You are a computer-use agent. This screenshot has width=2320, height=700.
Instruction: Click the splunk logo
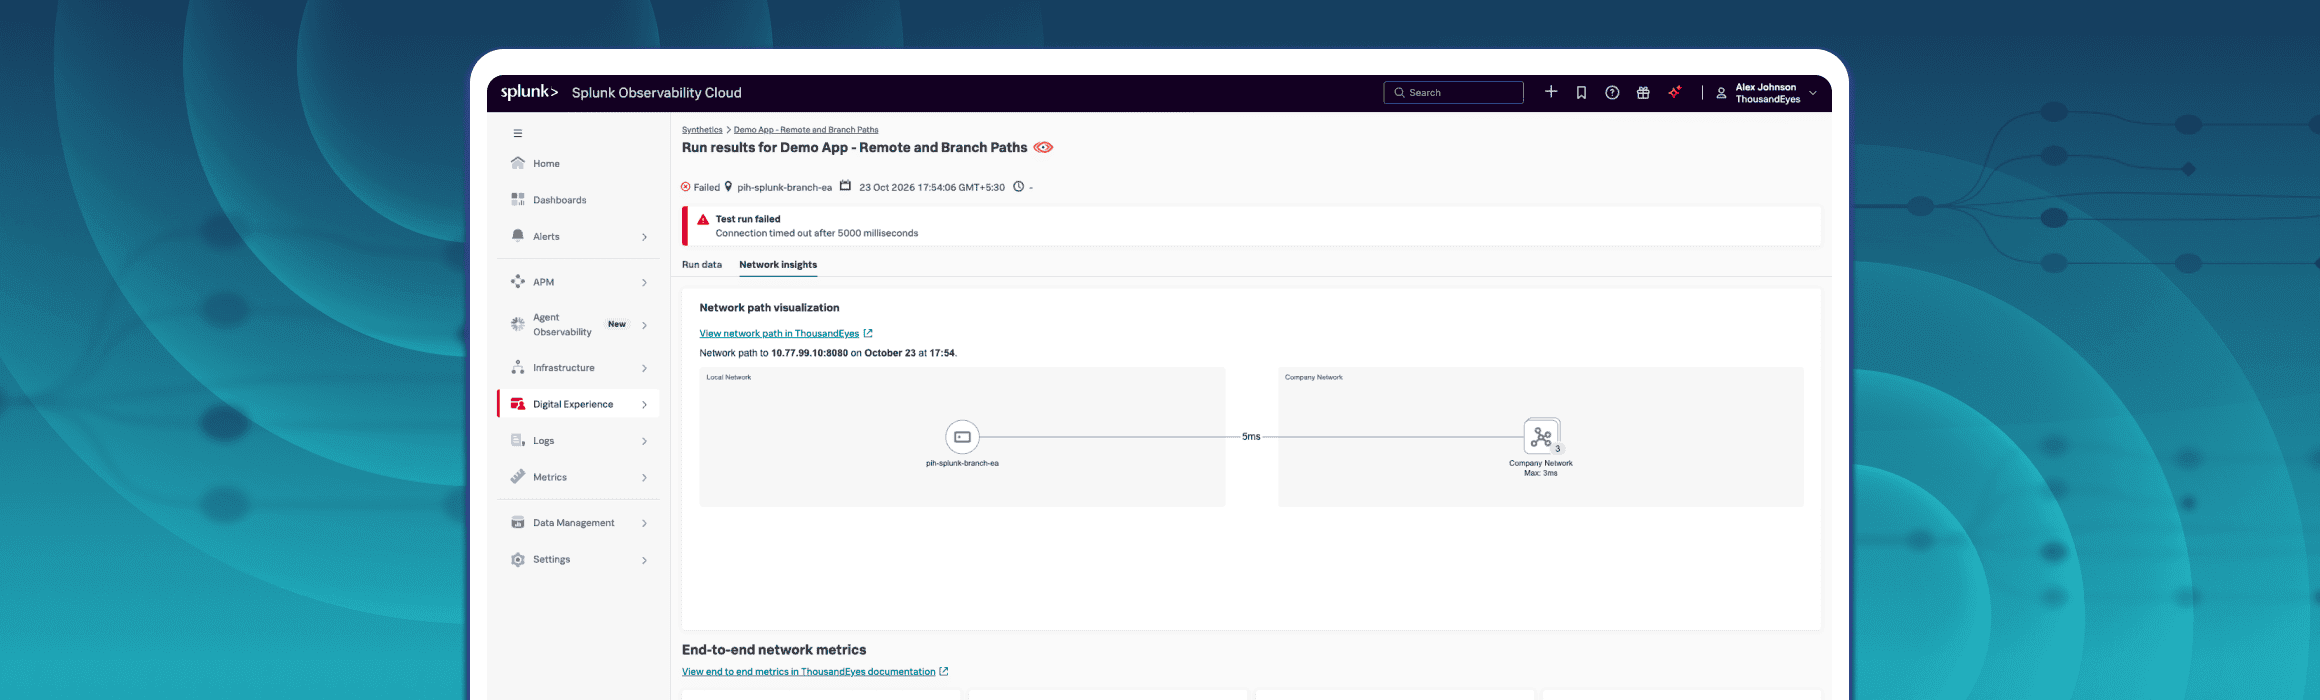[529, 92]
